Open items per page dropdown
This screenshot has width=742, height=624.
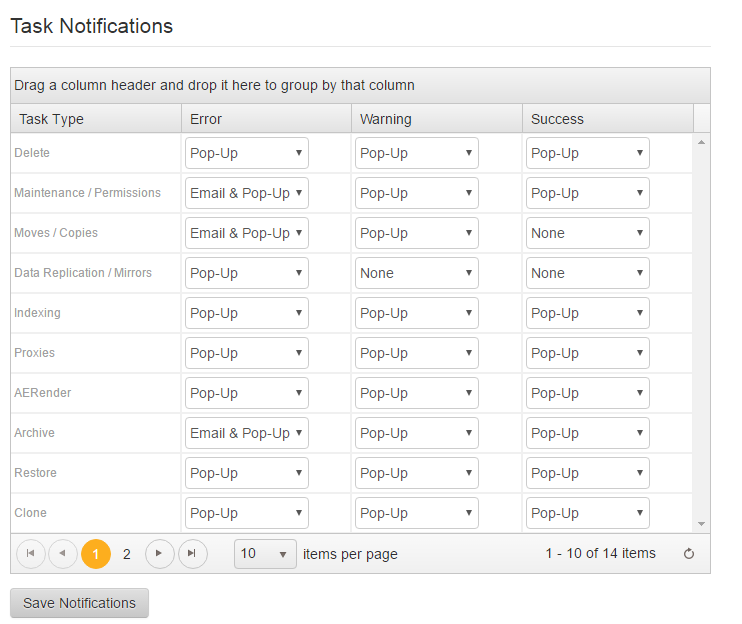265,554
